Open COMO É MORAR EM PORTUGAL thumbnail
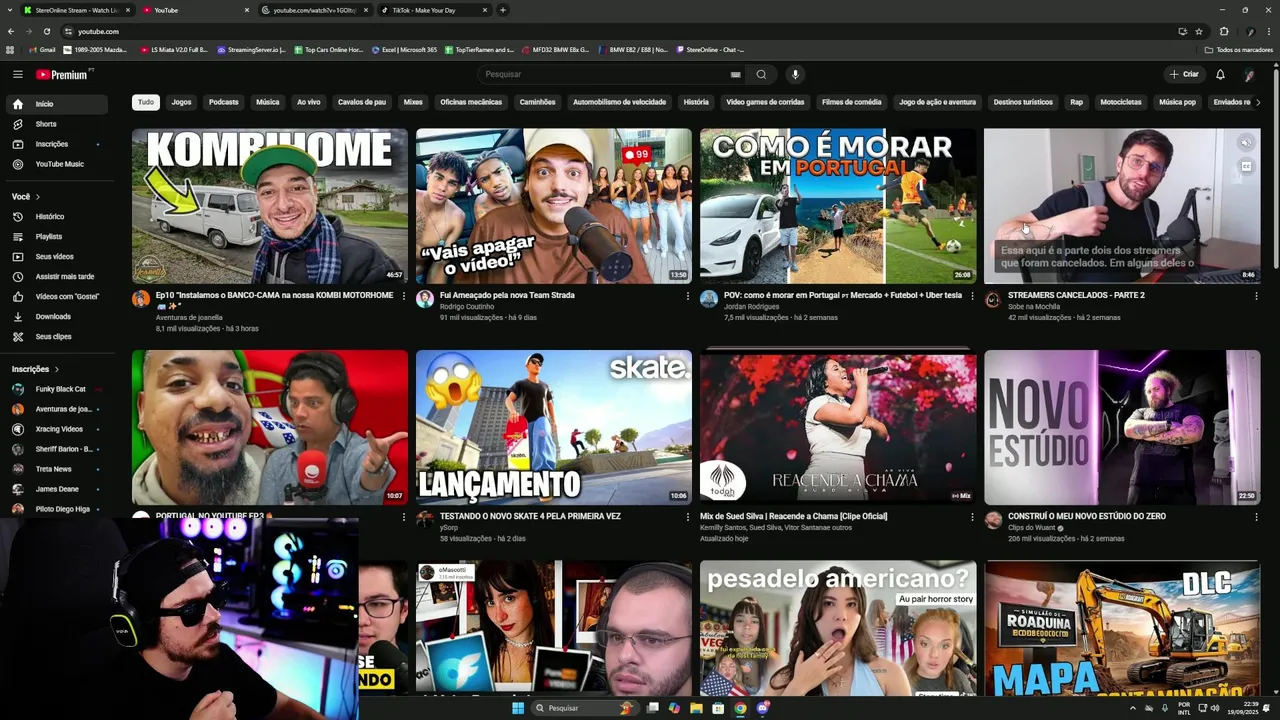 [x=838, y=206]
